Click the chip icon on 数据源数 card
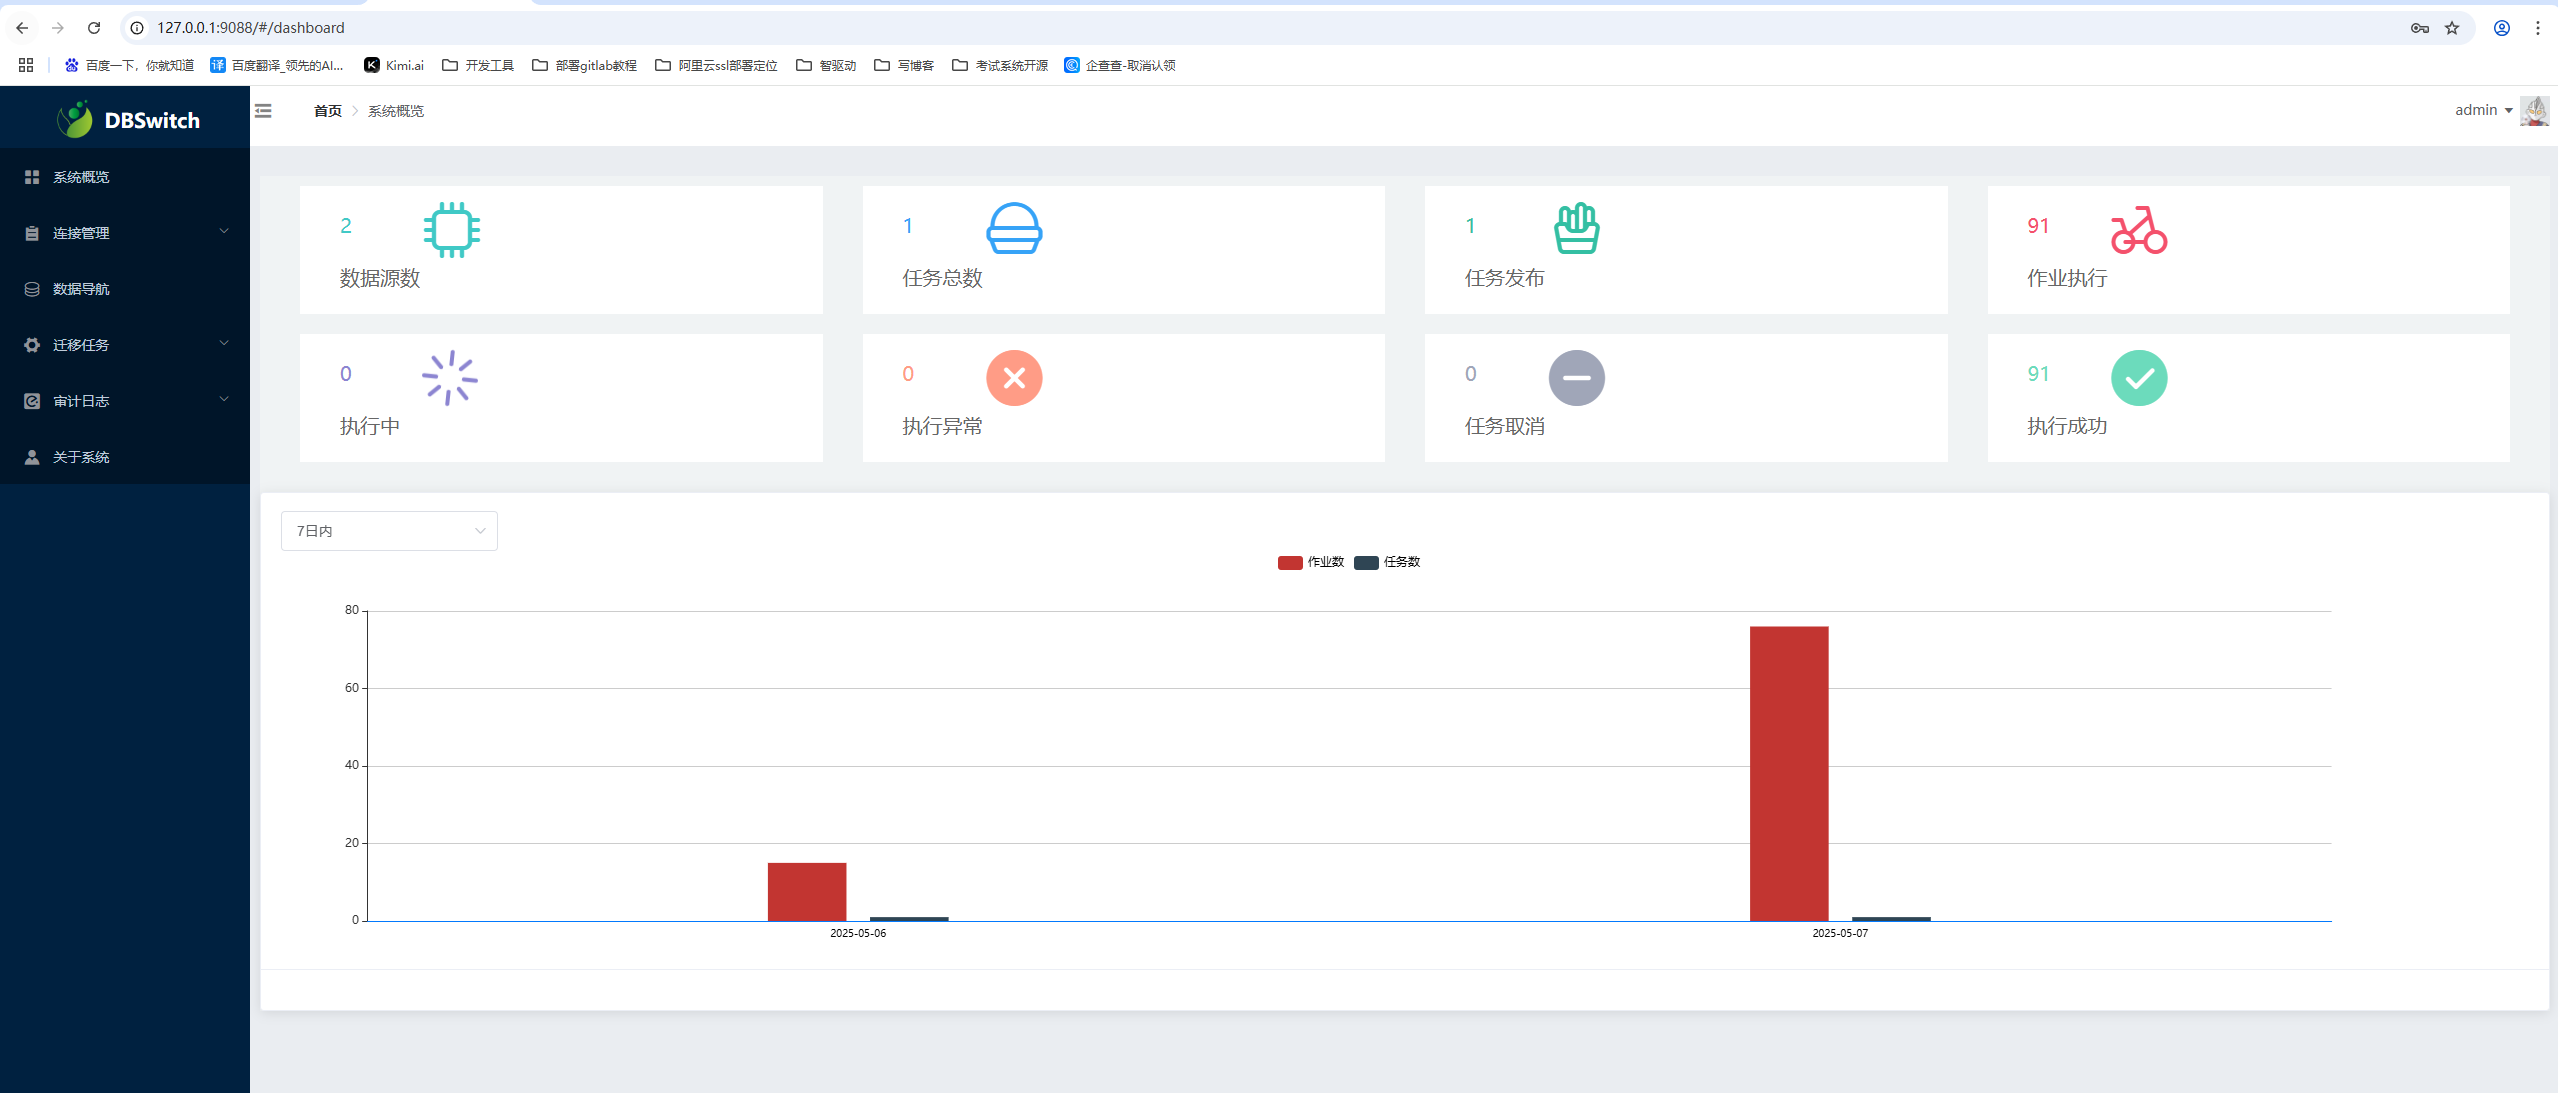The height and width of the screenshot is (1093, 2558). tap(451, 230)
